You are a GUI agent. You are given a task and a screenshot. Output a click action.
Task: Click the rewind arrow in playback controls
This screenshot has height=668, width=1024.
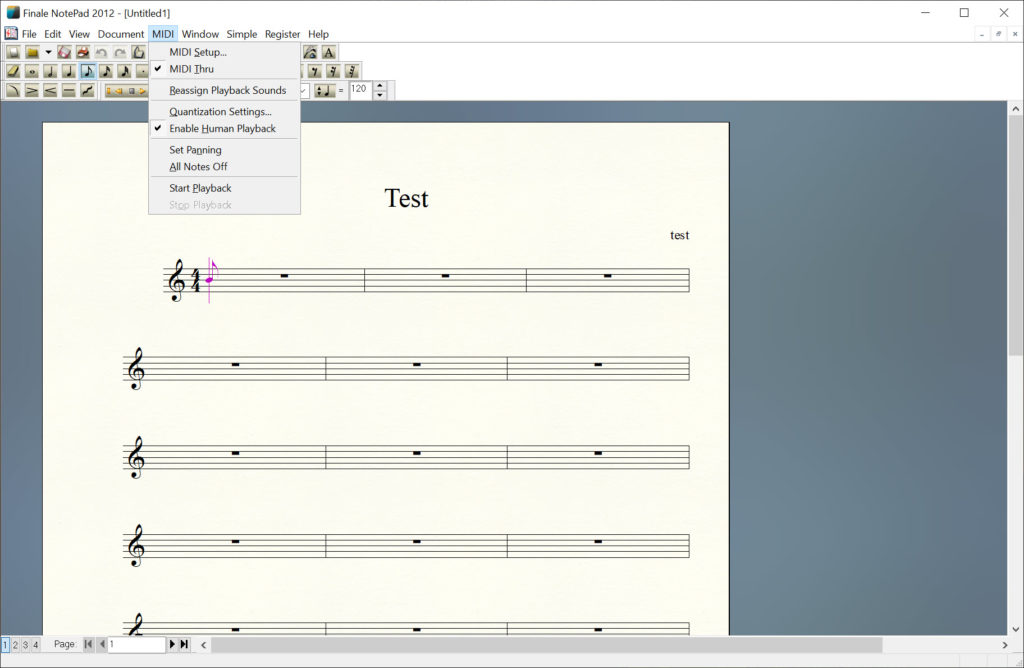click(x=119, y=91)
